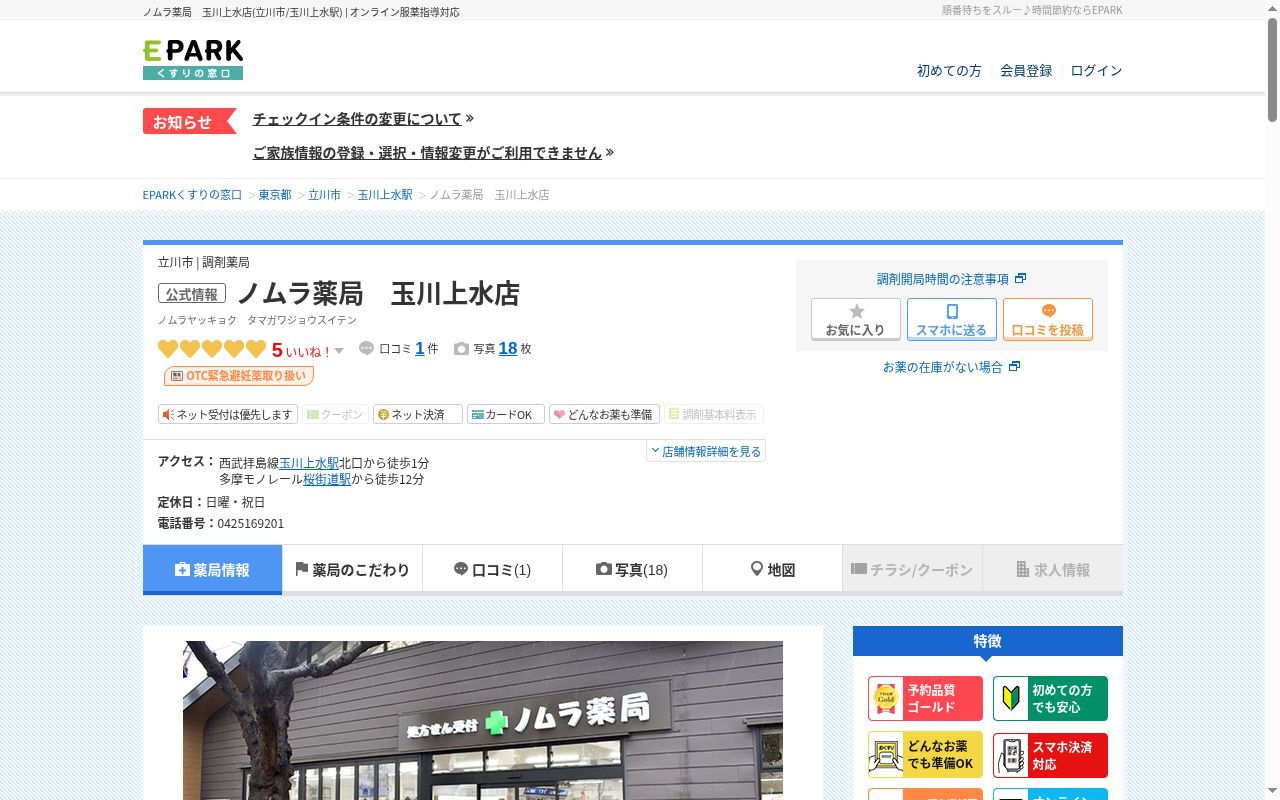This screenshot has width=1280, height=800.
Task: Go to 立川市 breadcrumb
Action: point(324,195)
